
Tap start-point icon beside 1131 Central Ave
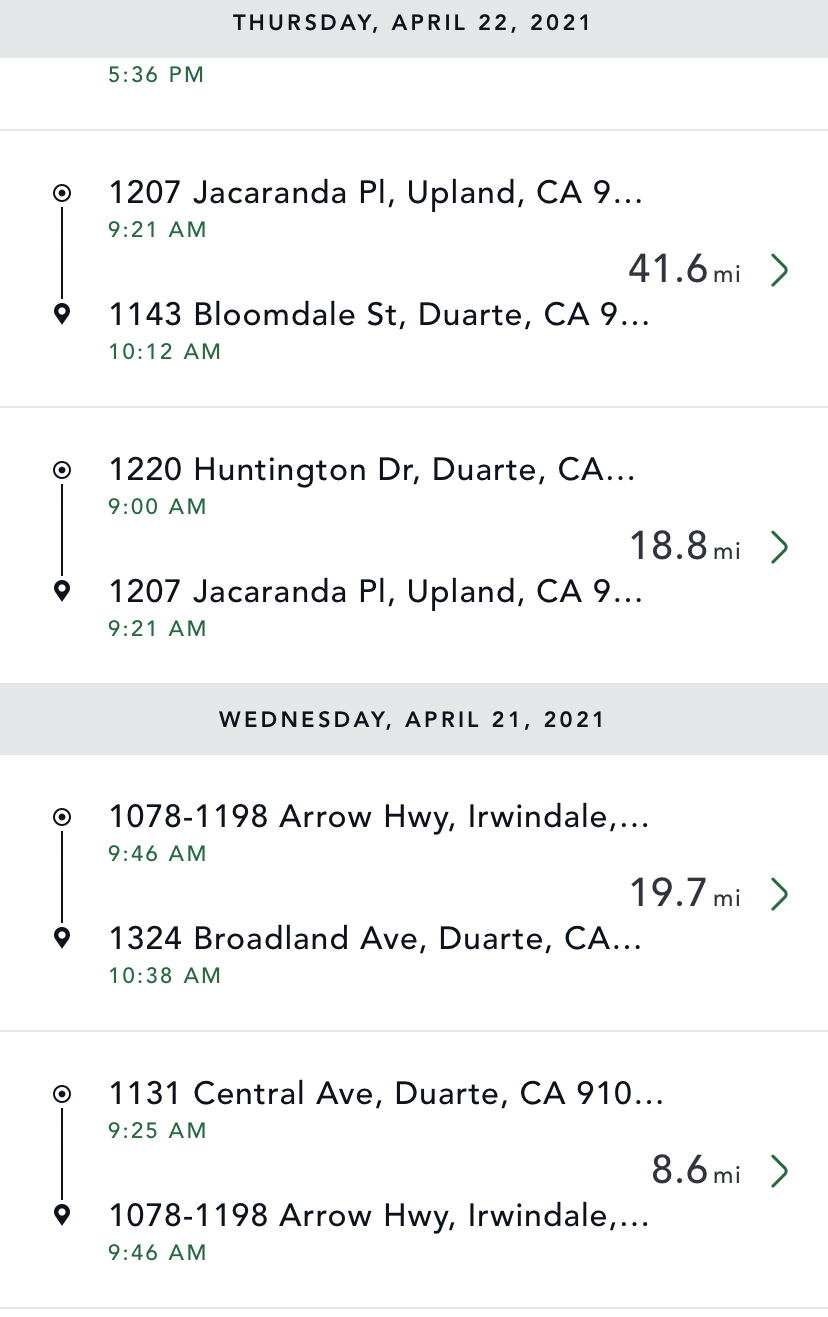click(x=62, y=1094)
